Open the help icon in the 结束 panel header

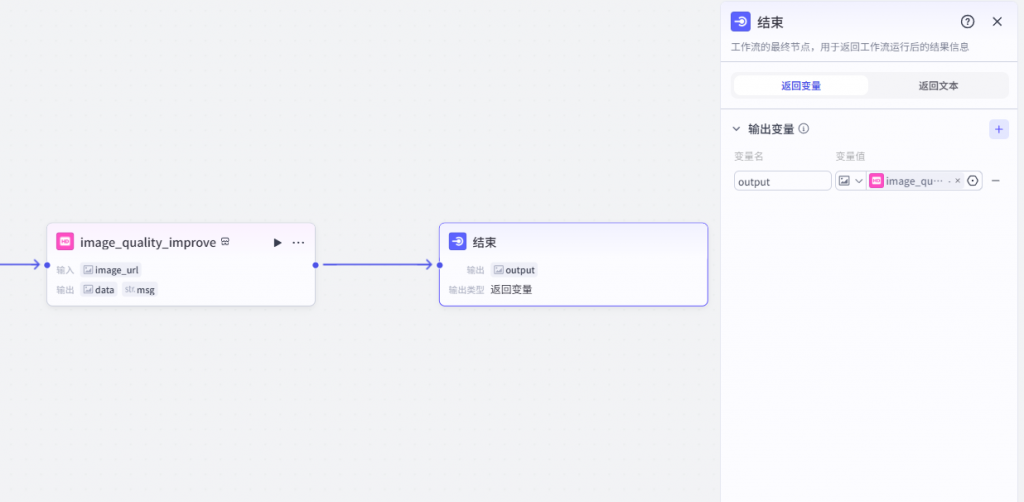[968, 22]
